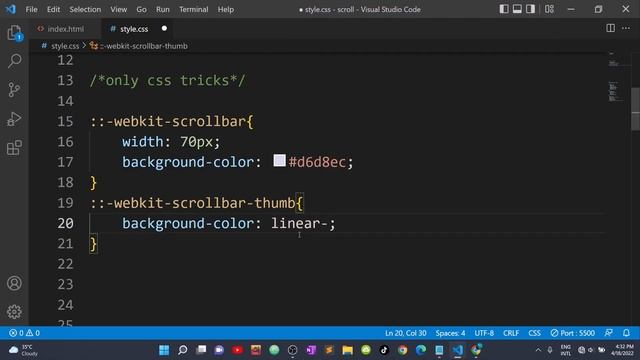Open OBS Studio from the taskbar
The width and height of the screenshot is (640, 360).
(x=293, y=350)
